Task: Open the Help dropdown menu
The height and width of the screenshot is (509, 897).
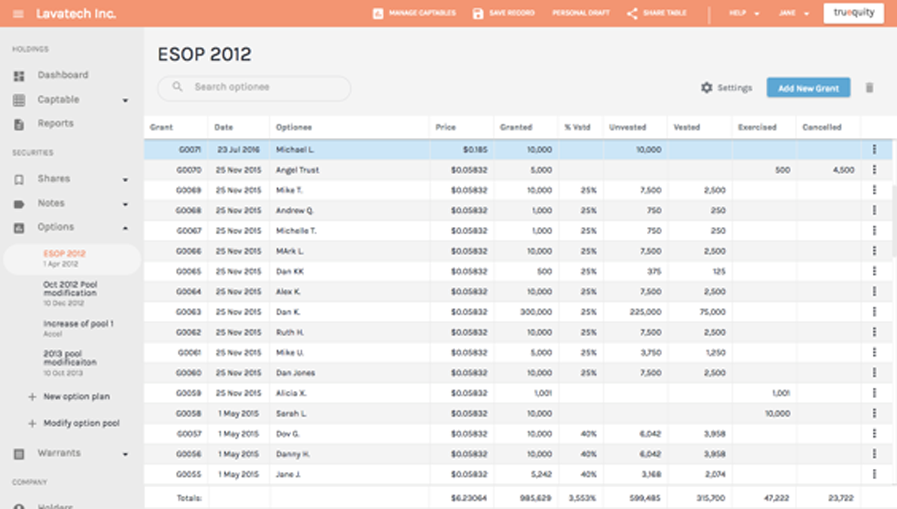Action: pos(743,14)
